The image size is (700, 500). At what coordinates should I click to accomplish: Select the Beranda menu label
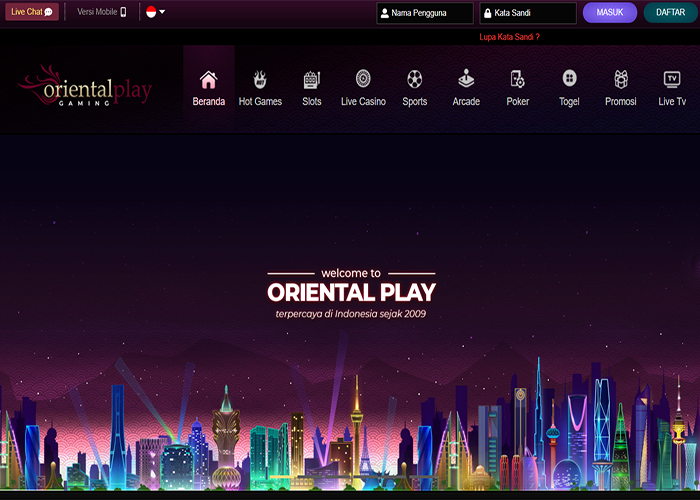point(208,102)
